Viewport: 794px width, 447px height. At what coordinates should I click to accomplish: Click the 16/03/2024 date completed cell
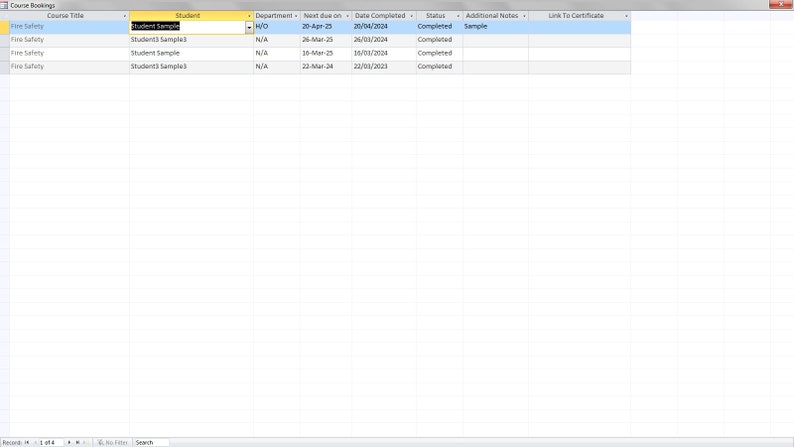coord(384,54)
